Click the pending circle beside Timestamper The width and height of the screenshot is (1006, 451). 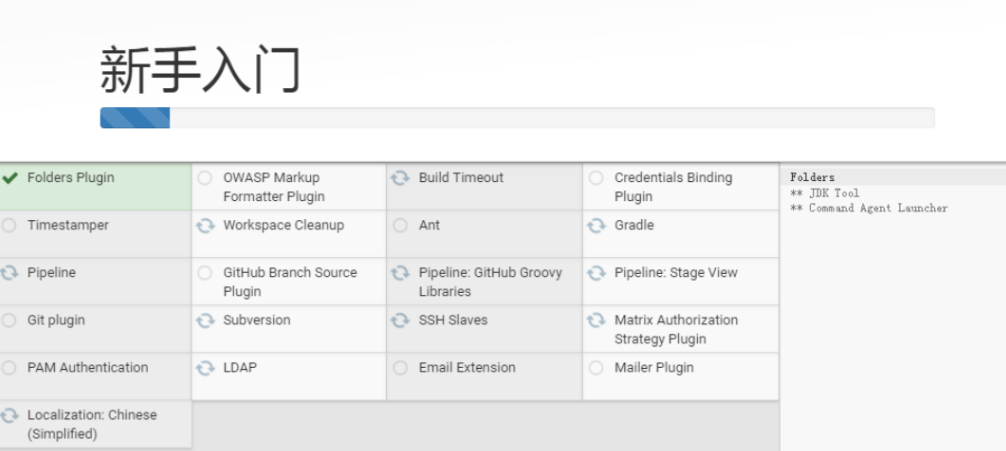pos(9,225)
